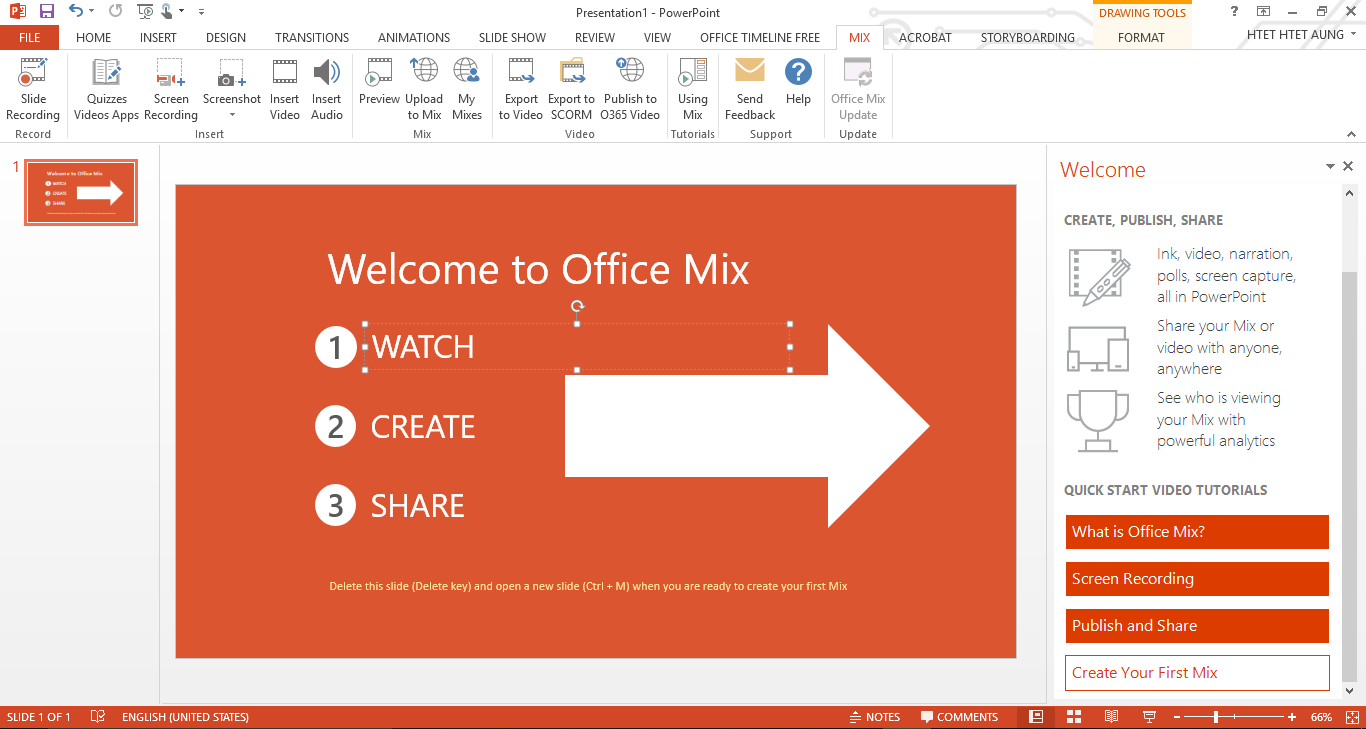Screen dimensions: 1366x729
Task: Start slideshow from Quick Access toolbar
Action: coord(145,12)
